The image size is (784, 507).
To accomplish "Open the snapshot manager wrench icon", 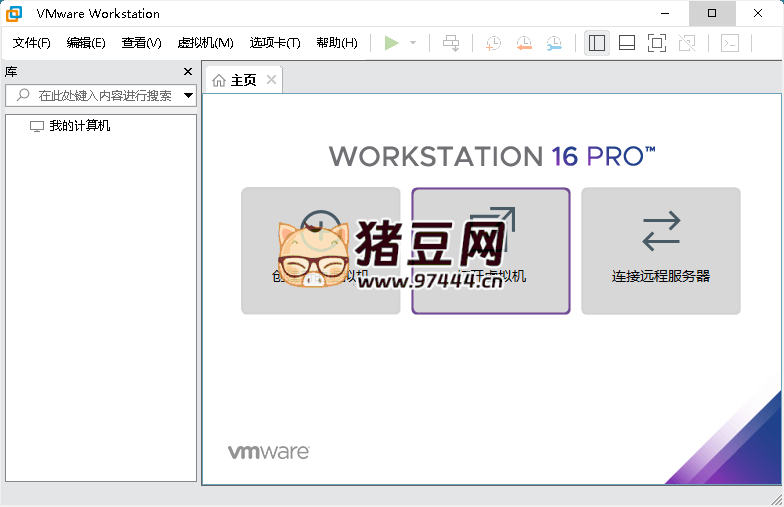I will coord(554,43).
